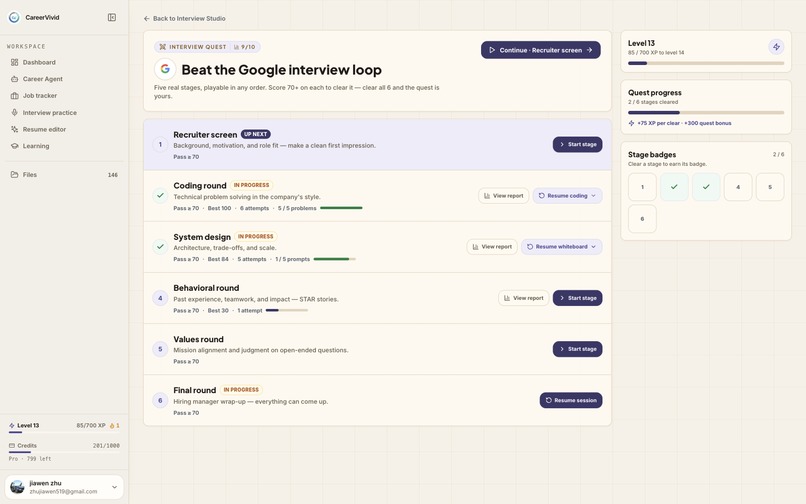Screen dimensions: 806x504
Task: Start the Recruiter screen stage
Action: tap(578, 145)
